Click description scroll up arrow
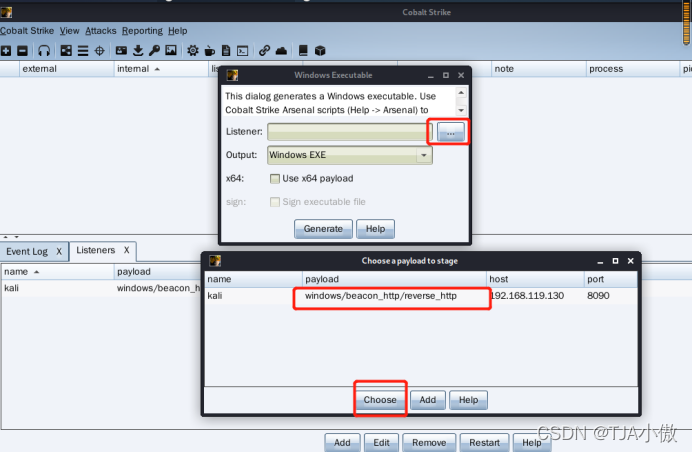 click(461, 93)
